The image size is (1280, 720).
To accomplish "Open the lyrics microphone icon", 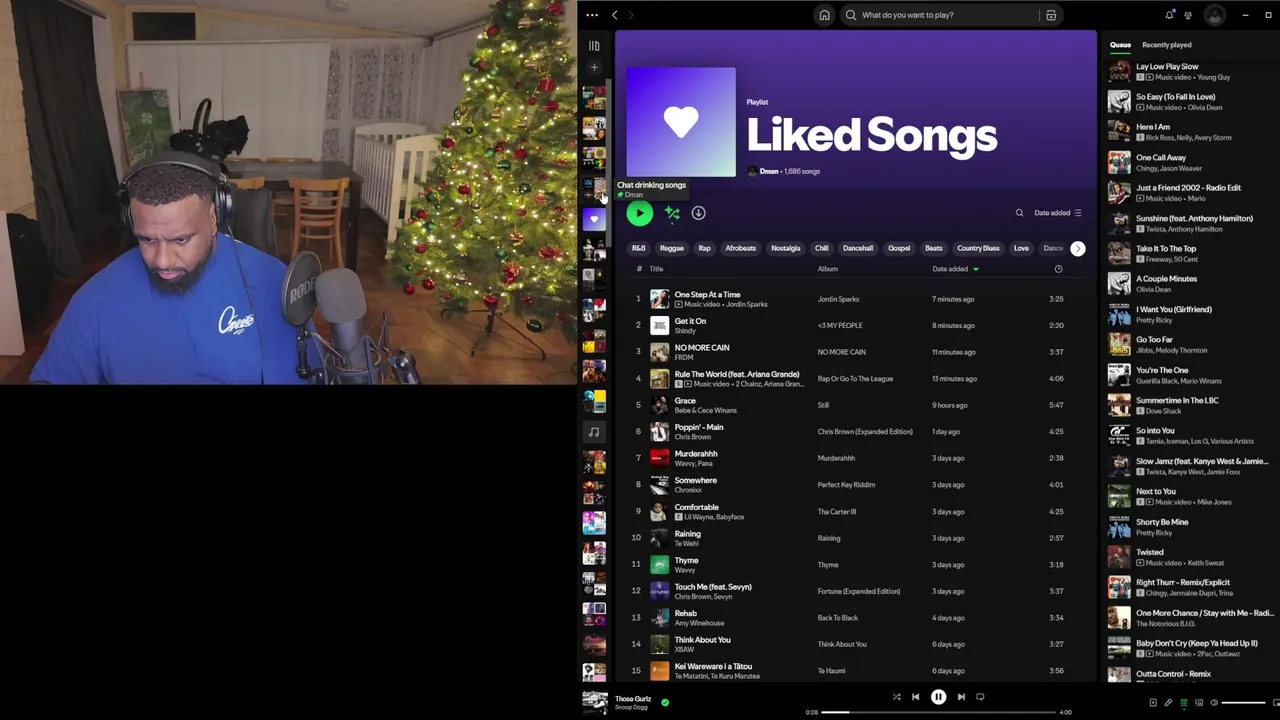I will pos(1168,703).
